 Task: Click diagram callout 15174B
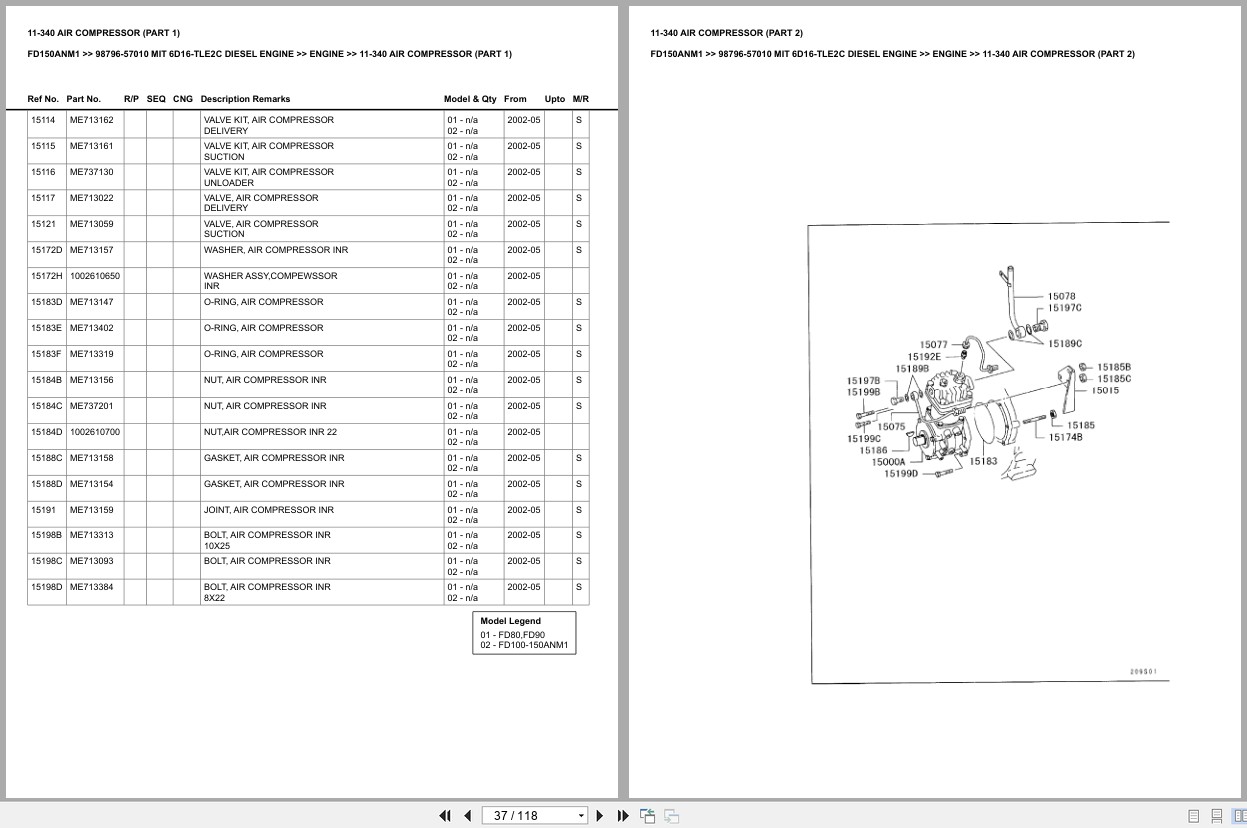(1065, 437)
